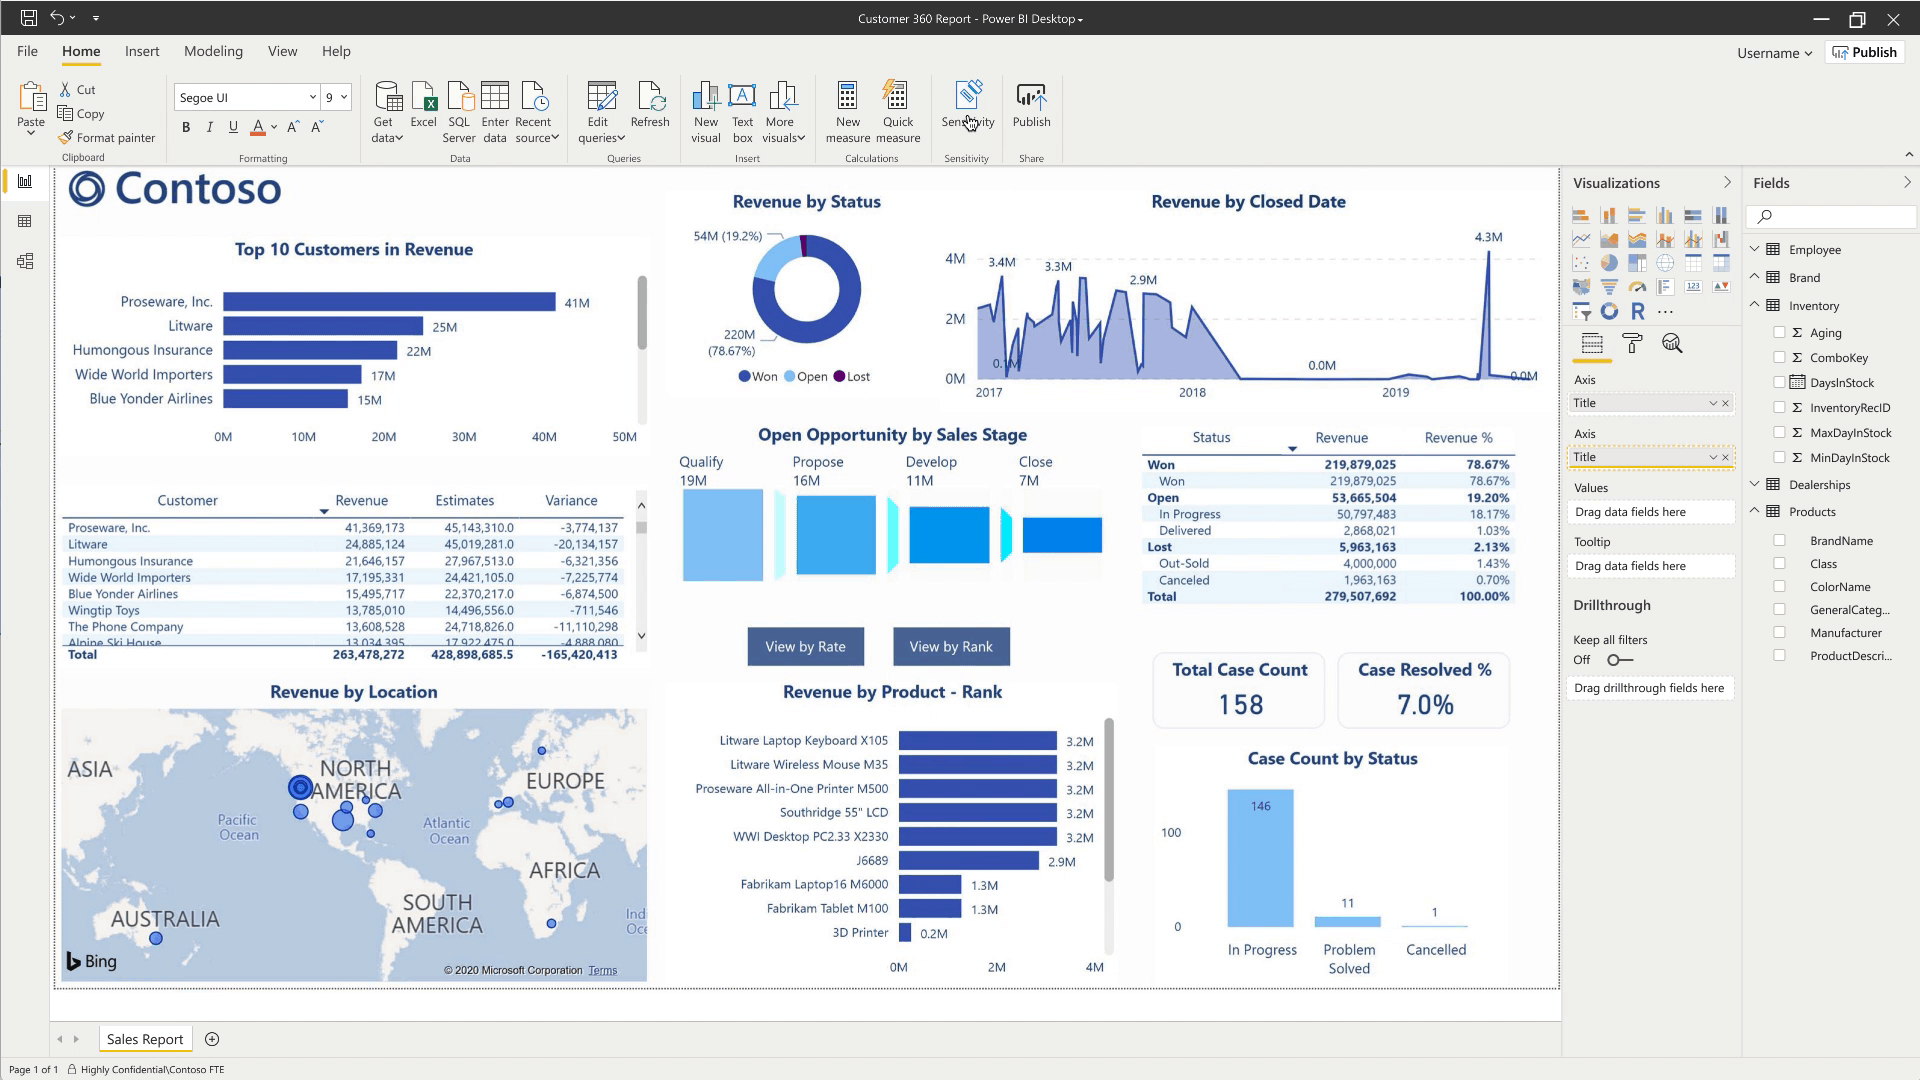Click the Home ribbon tab
The height and width of the screenshot is (1080, 1920).
(80, 50)
